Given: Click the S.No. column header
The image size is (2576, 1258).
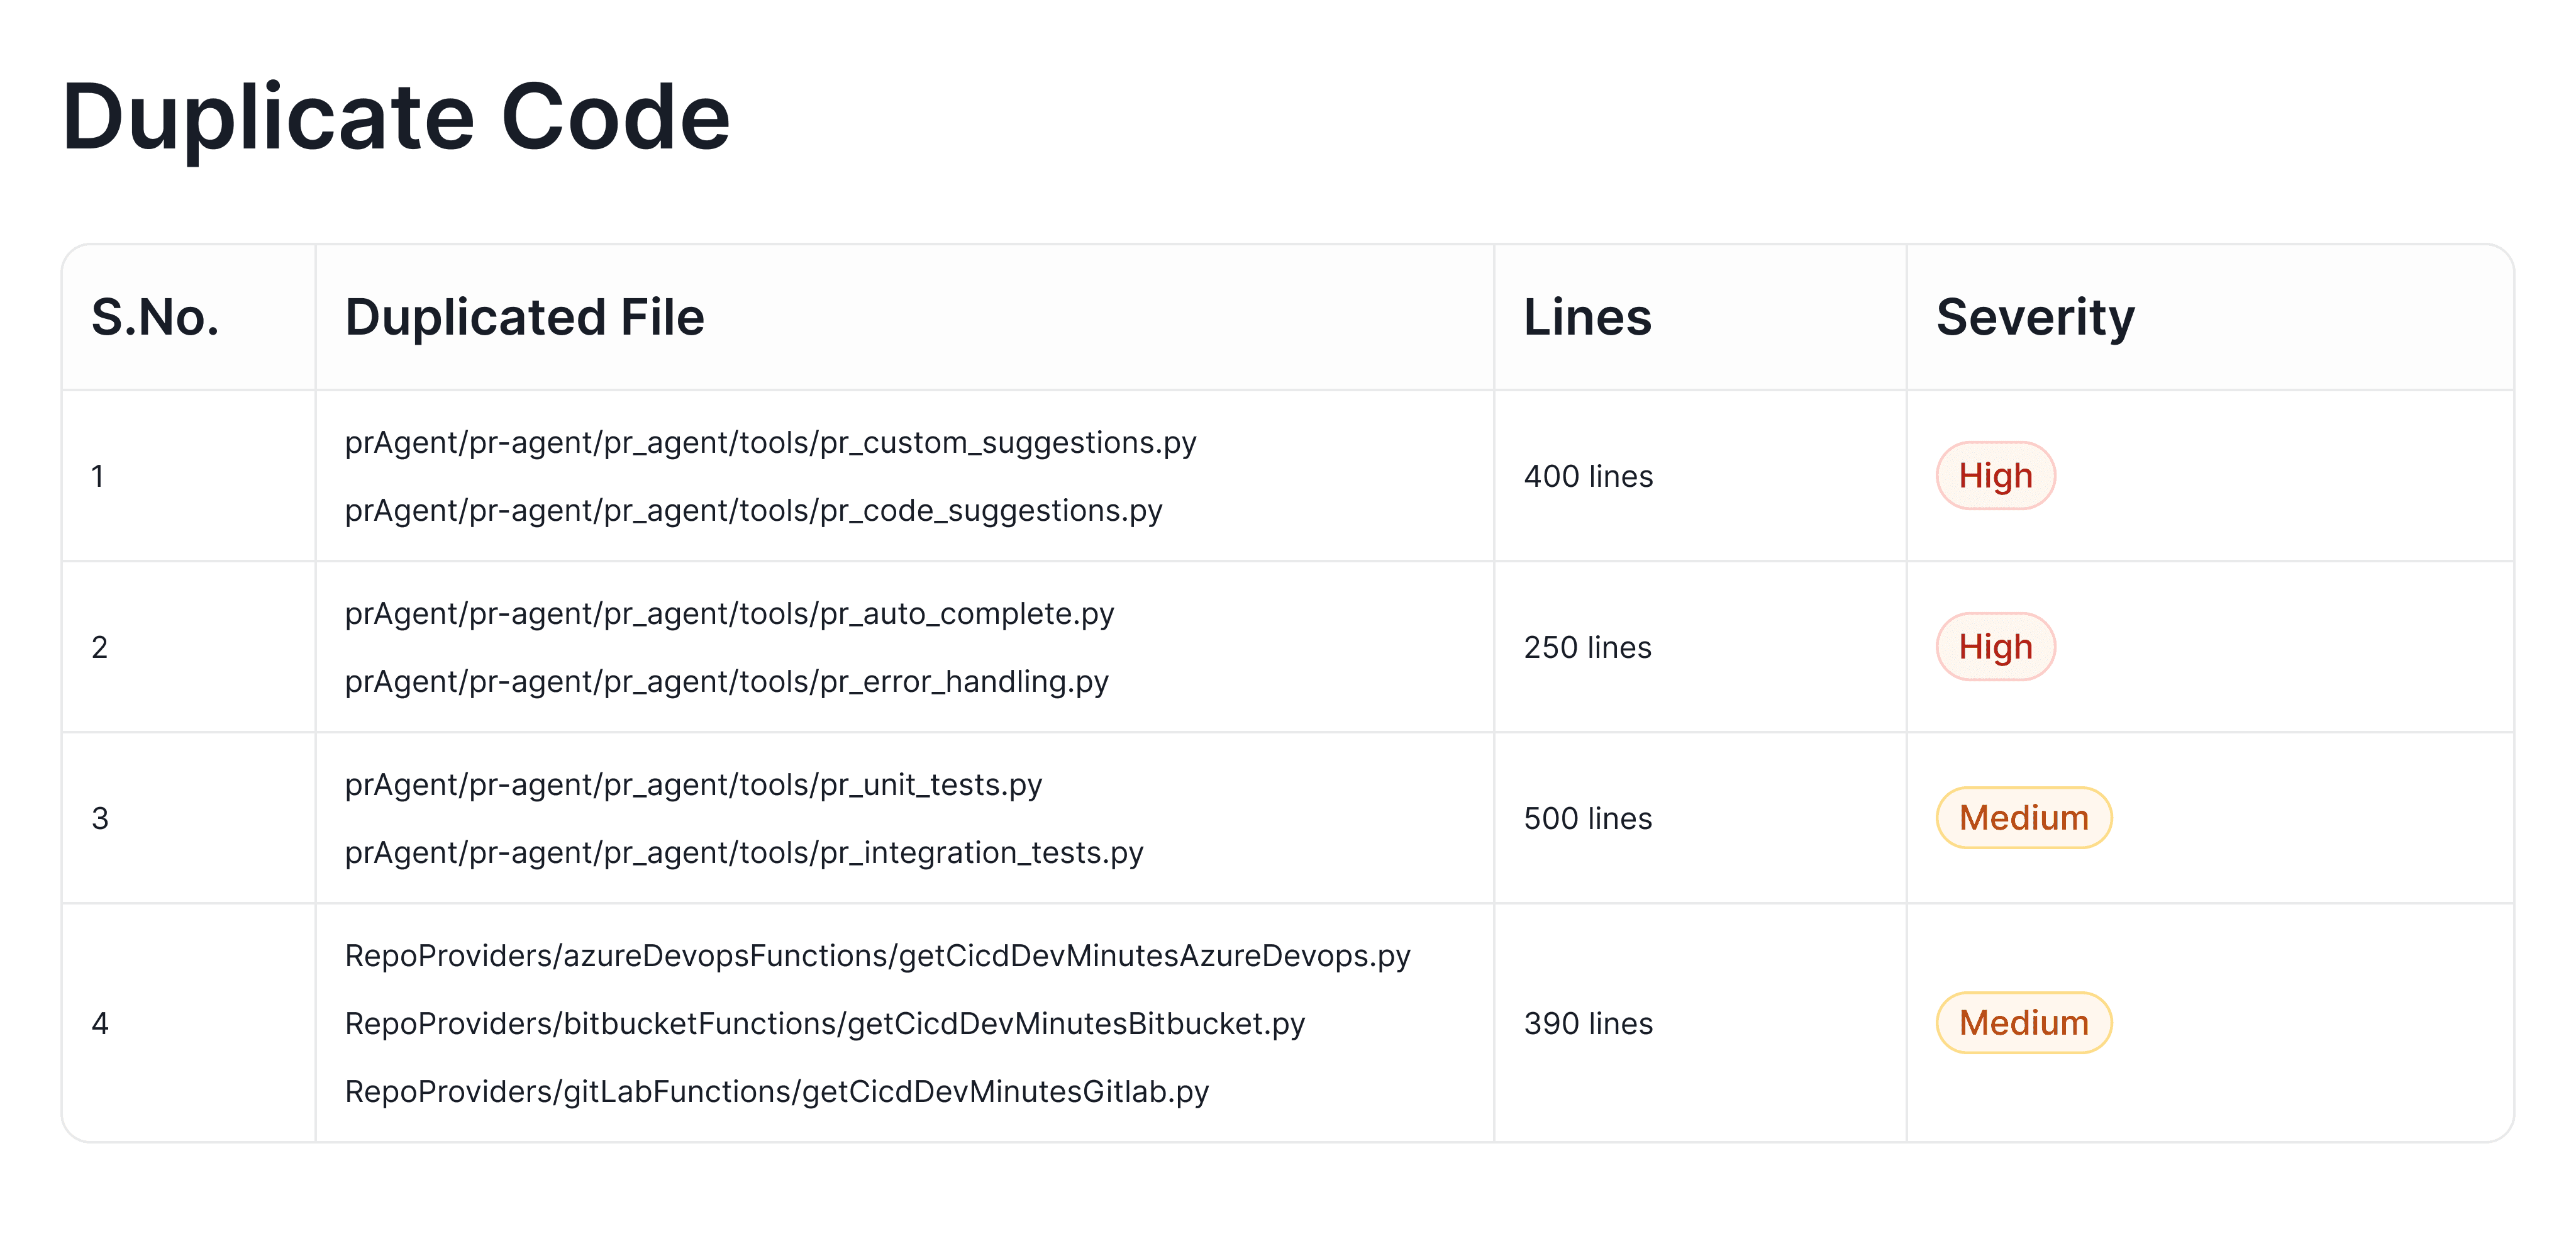Looking at the screenshot, I should click(x=155, y=318).
